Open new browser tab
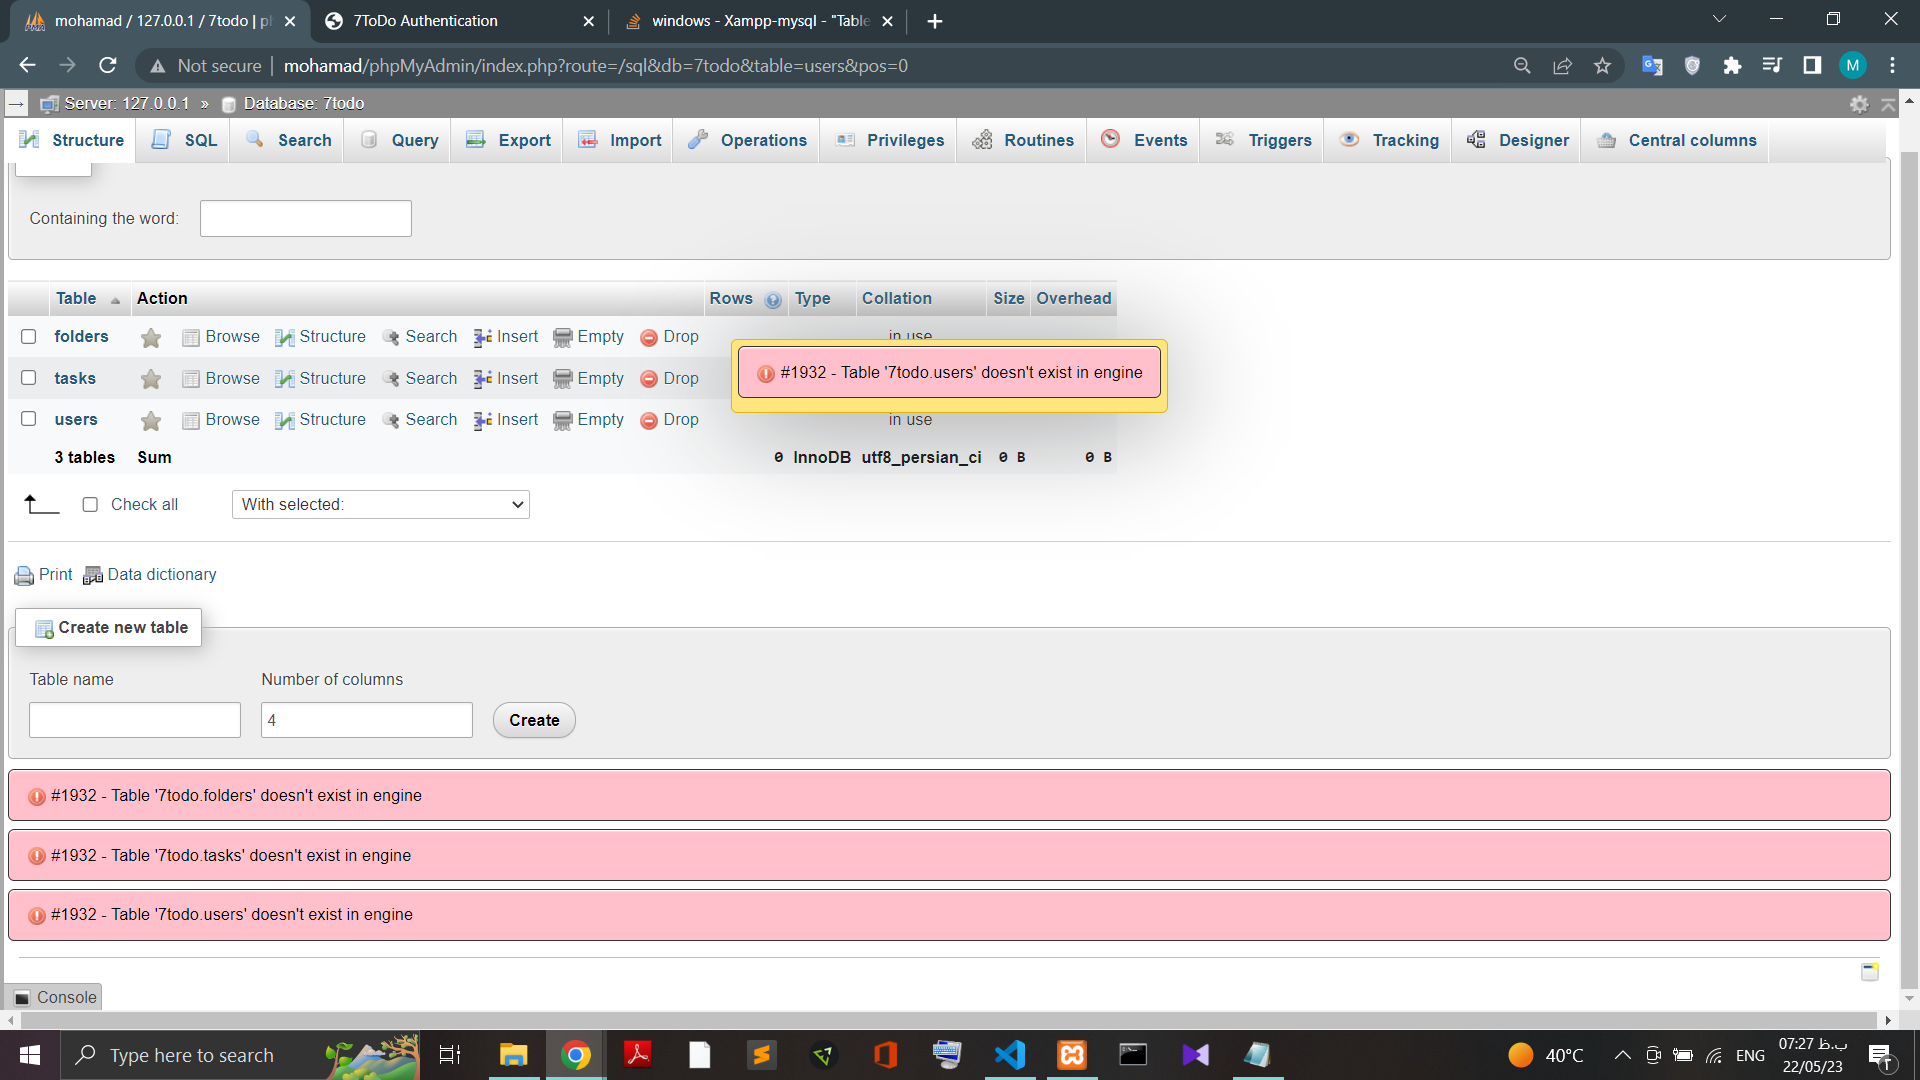The image size is (1920, 1080). pyautogui.click(x=935, y=21)
